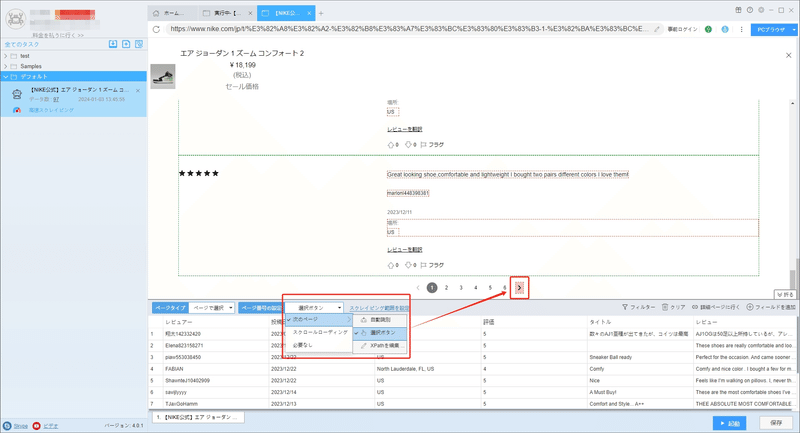Switch to the ホーム tab
This screenshot has width=800, height=433.
(x=173, y=13)
